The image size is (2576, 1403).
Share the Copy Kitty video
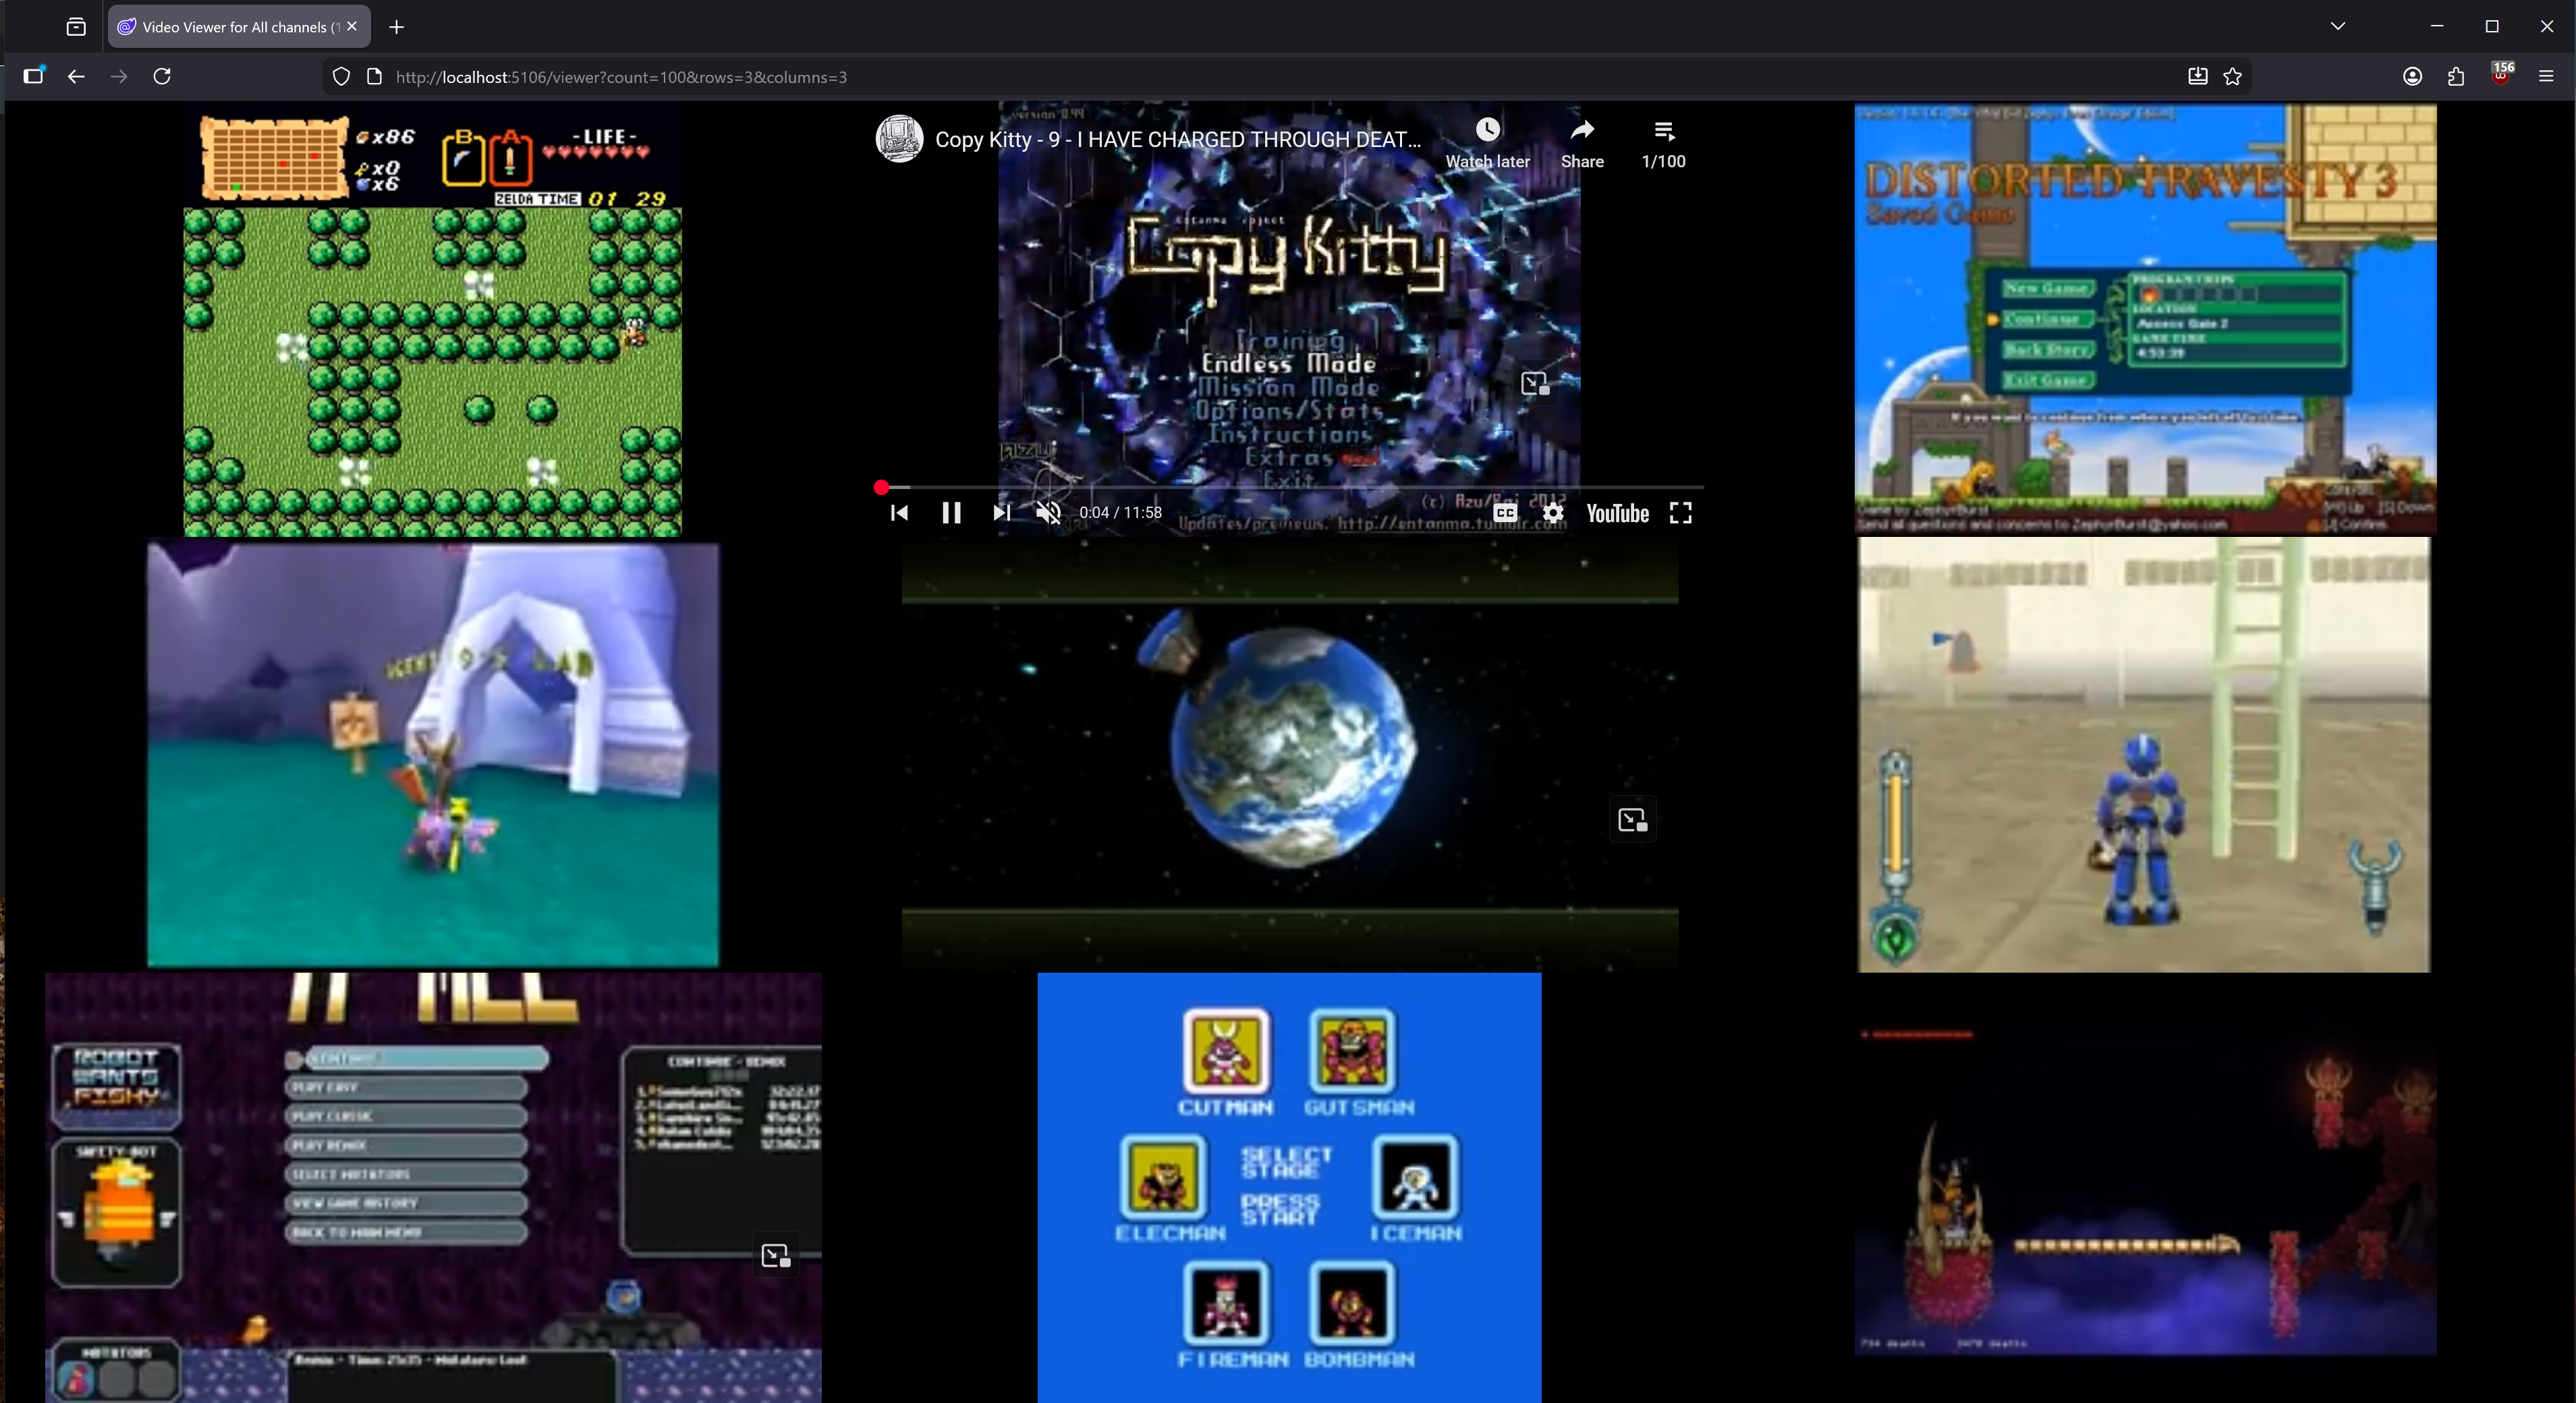click(1582, 143)
